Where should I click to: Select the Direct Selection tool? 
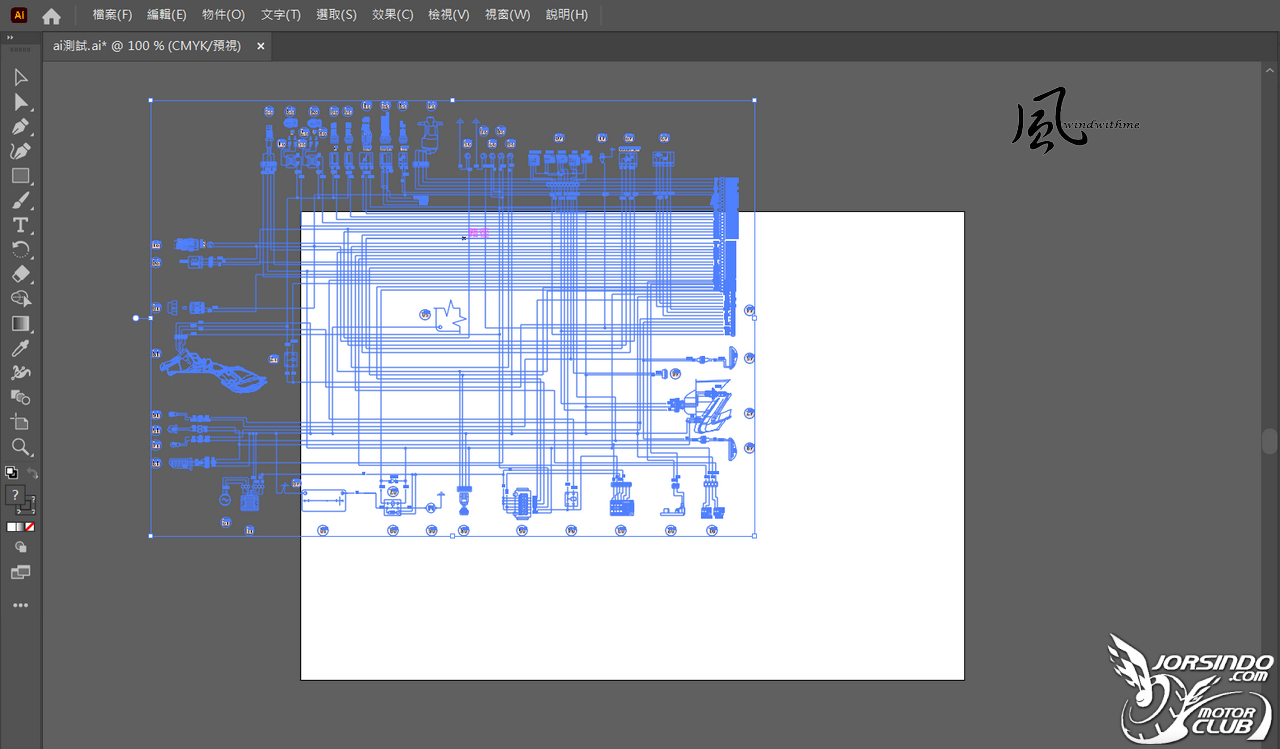[x=20, y=102]
